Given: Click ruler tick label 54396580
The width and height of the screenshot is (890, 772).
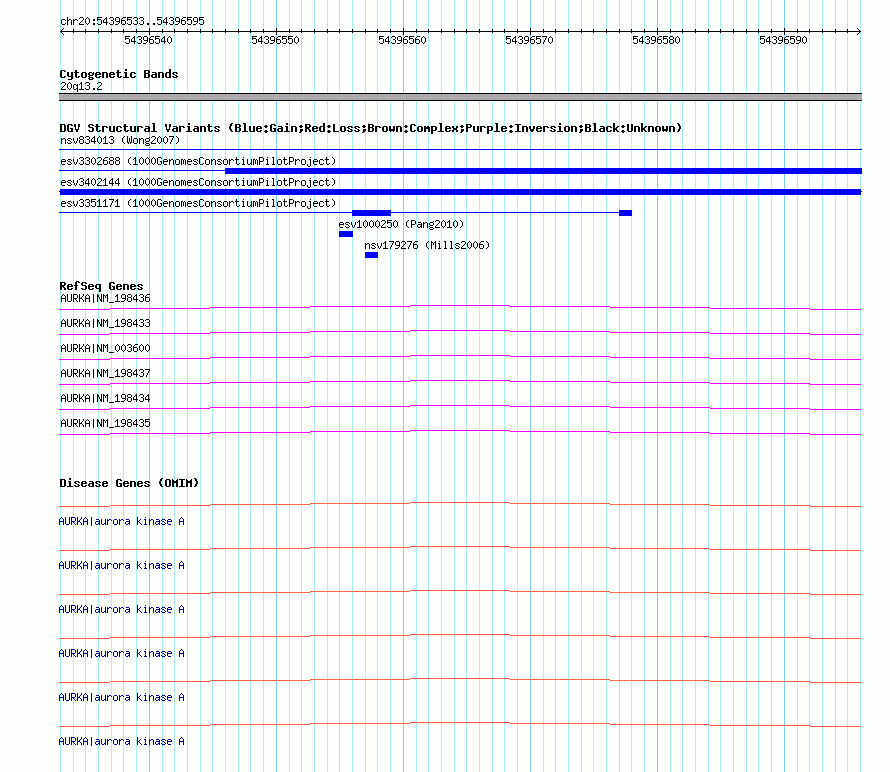Looking at the screenshot, I should coord(656,40).
